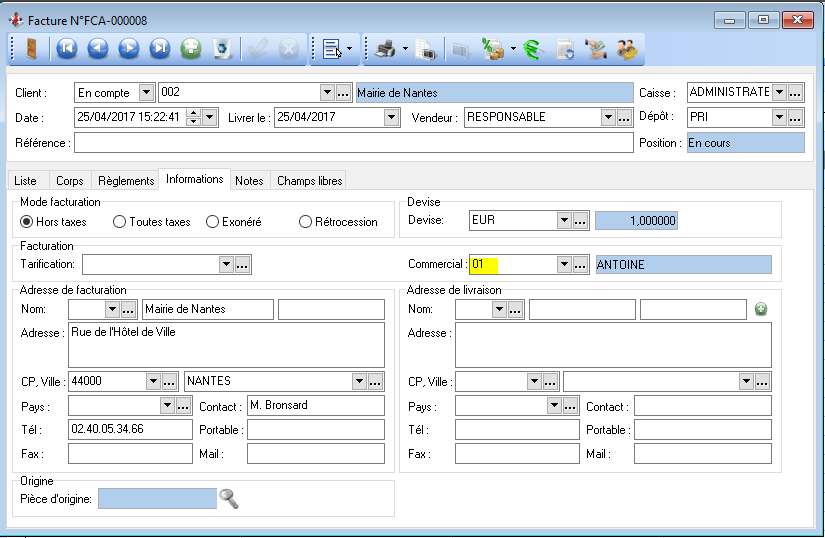Click the ellipsis button next to Dépôt
Image resolution: width=825 pixels, height=538 pixels.
pyautogui.click(x=796, y=117)
